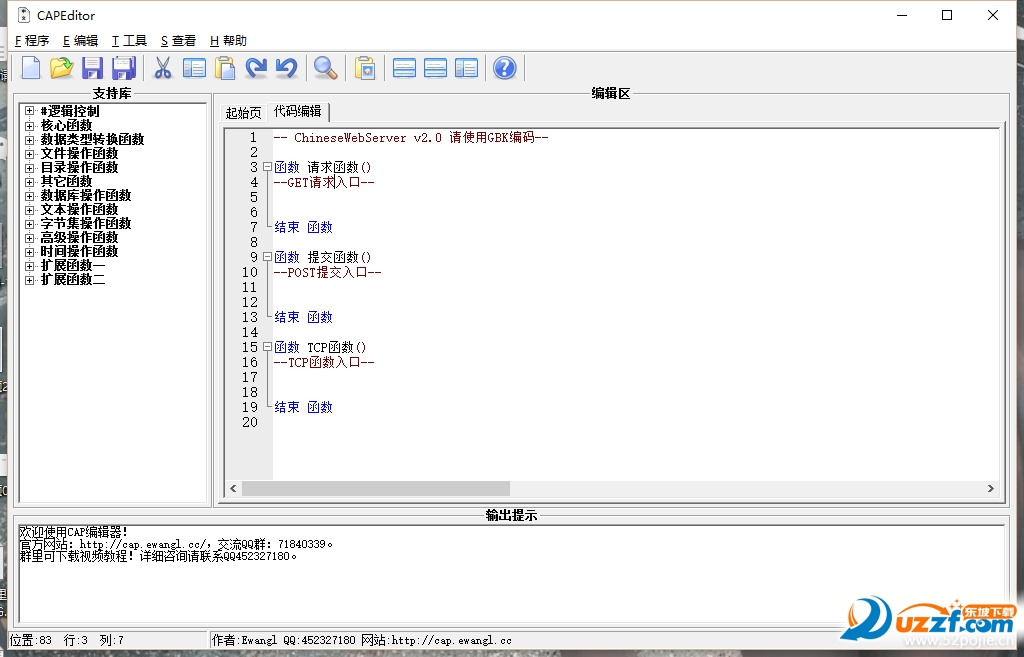Select the #逻辑控制 tree label
Image resolution: width=1024 pixels, height=657 pixels.
coord(70,111)
